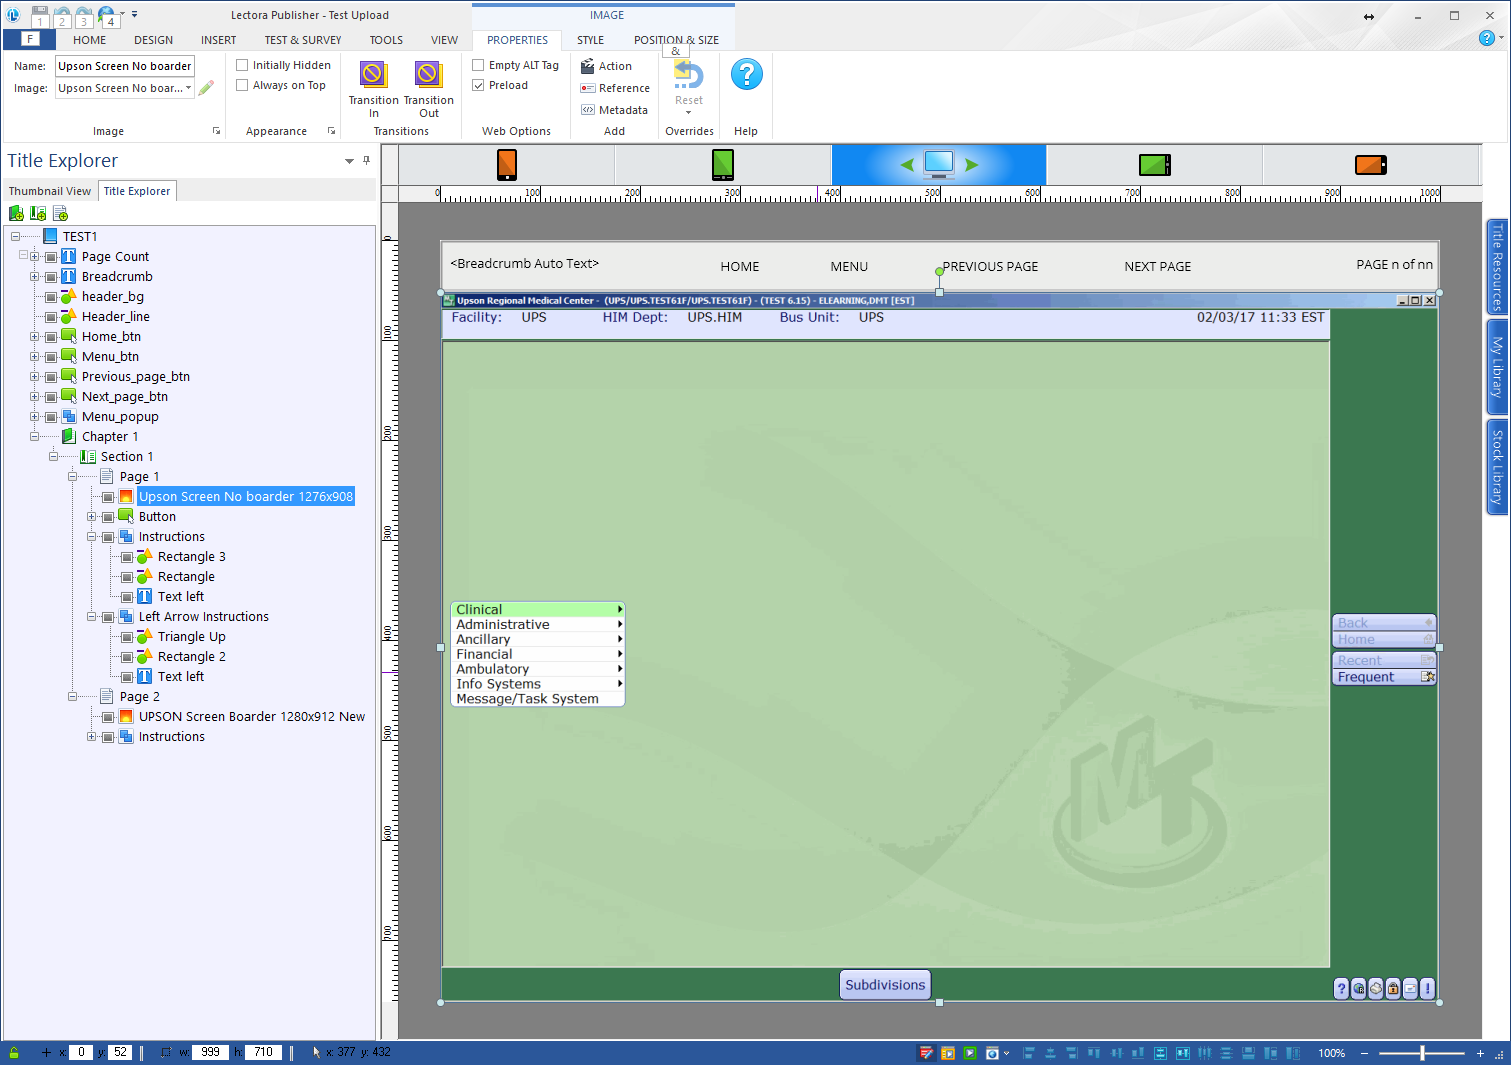The width and height of the screenshot is (1511, 1065).
Task: Toggle the lock icon in status bar
Action: coord(14,1053)
